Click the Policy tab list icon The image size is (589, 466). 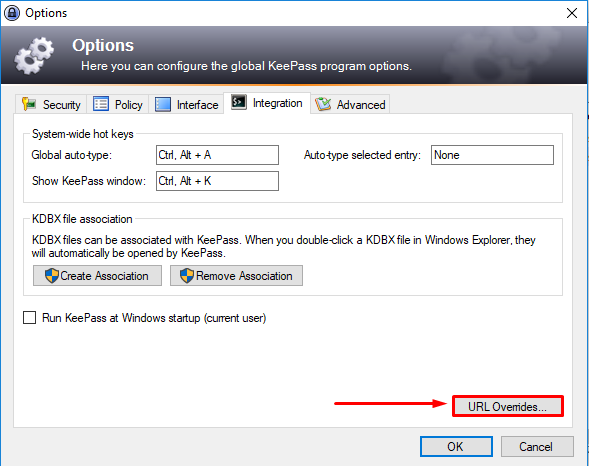click(101, 104)
